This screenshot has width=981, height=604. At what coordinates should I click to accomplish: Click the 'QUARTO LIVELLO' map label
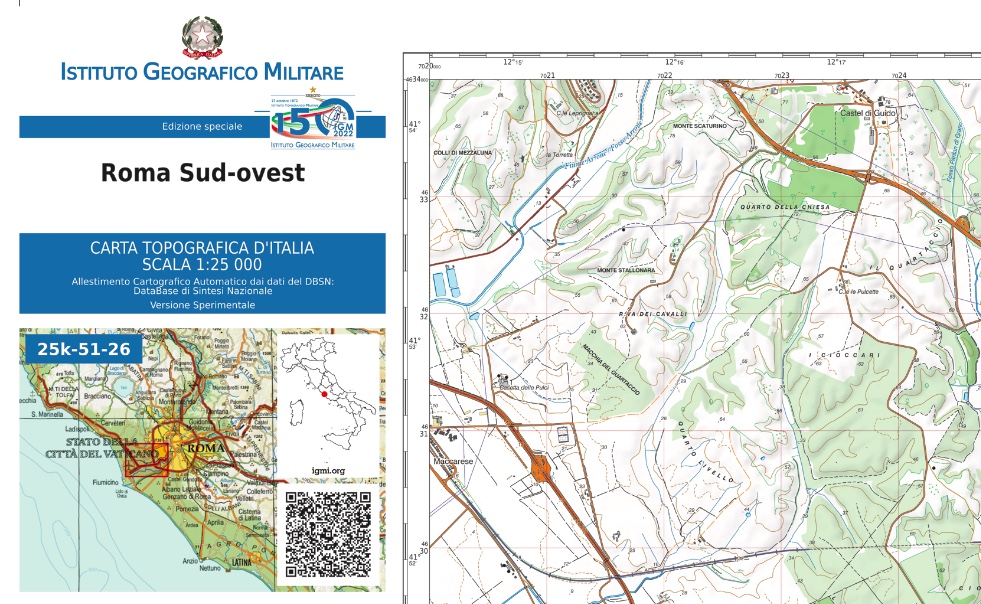pyautogui.click(x=704, y=451)
